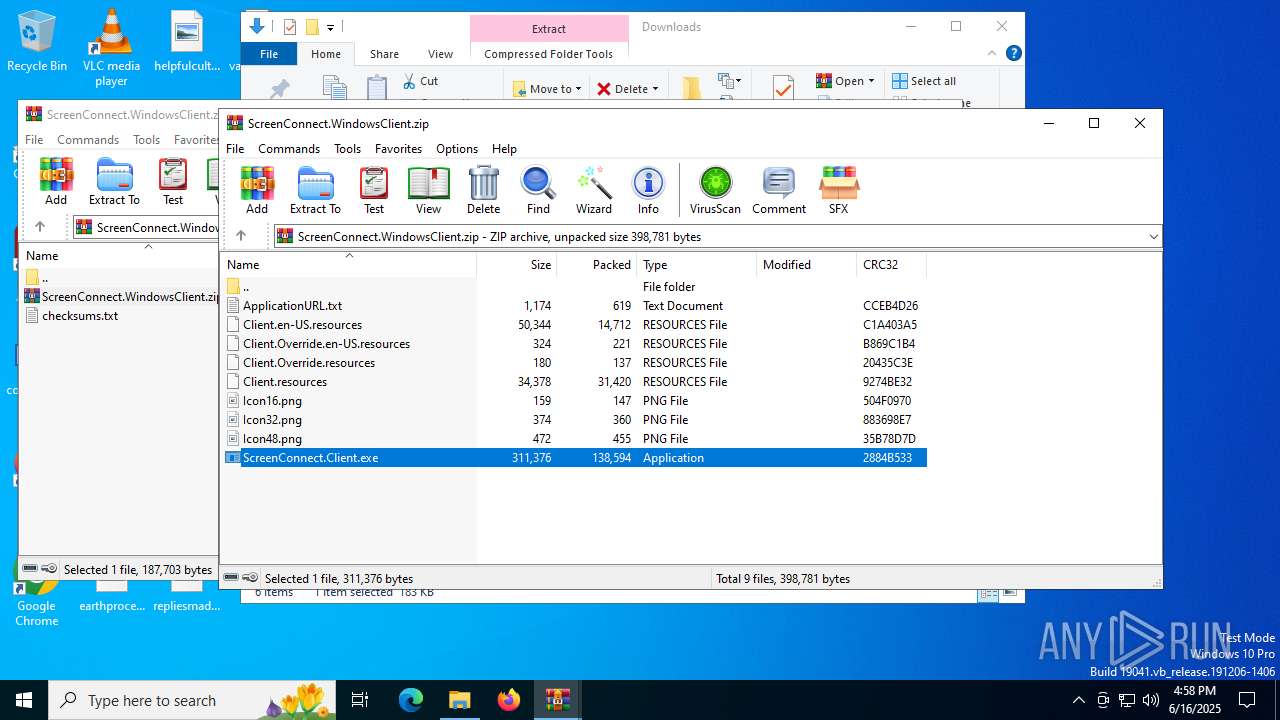The image size is (1280, 720).
Task: Sort by the Packed column header
Action: click(596, 265)
